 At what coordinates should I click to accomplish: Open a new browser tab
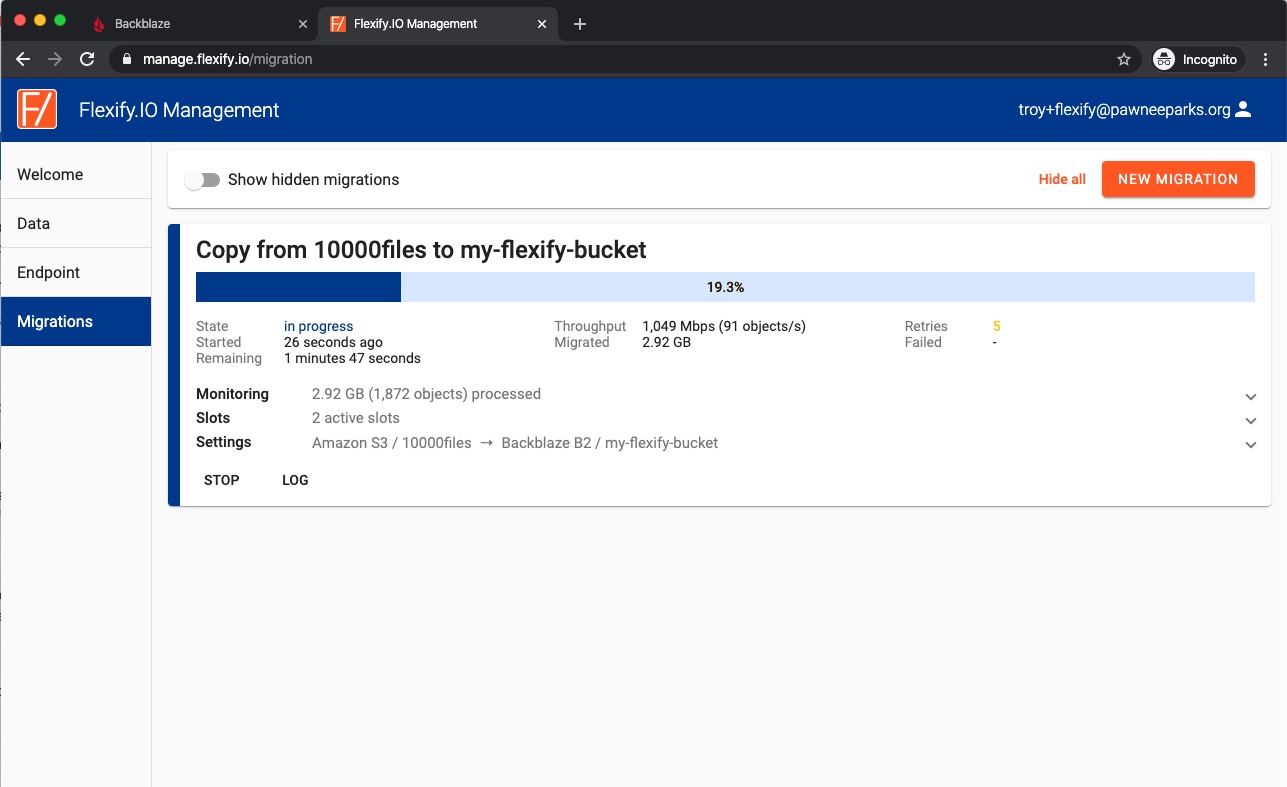click(580, 24)
